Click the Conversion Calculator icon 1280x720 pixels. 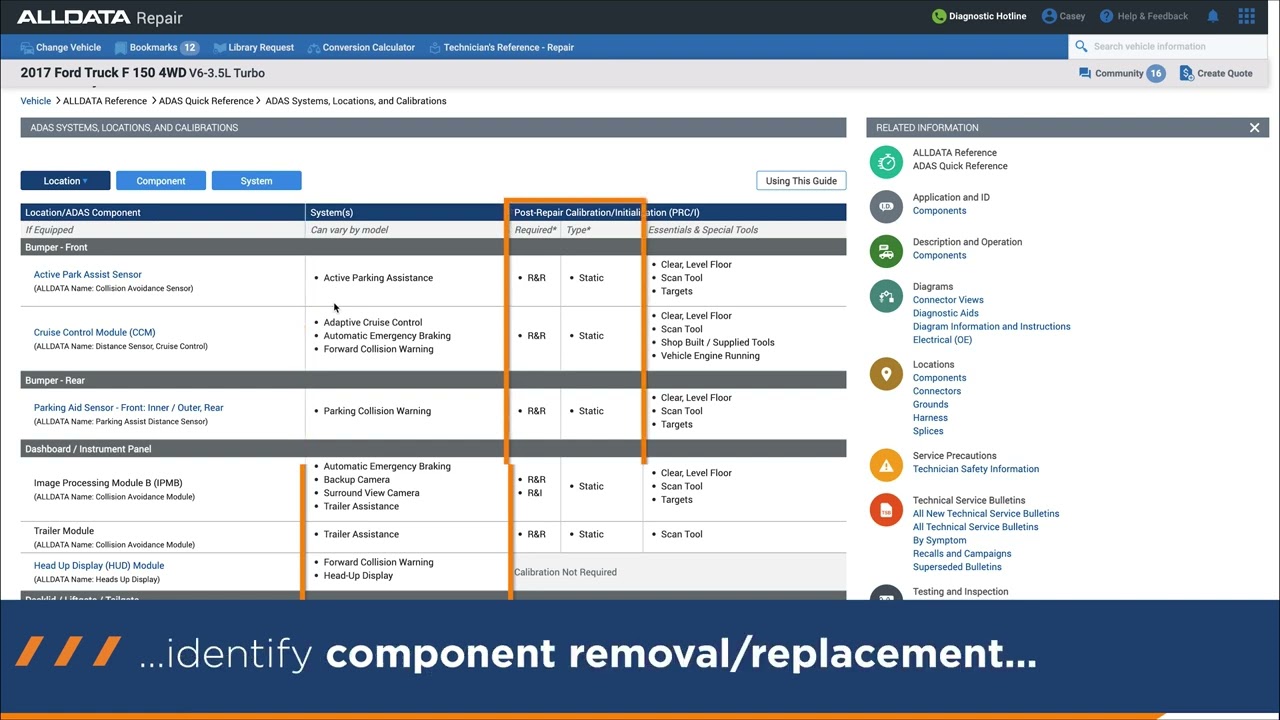point(314,47)
